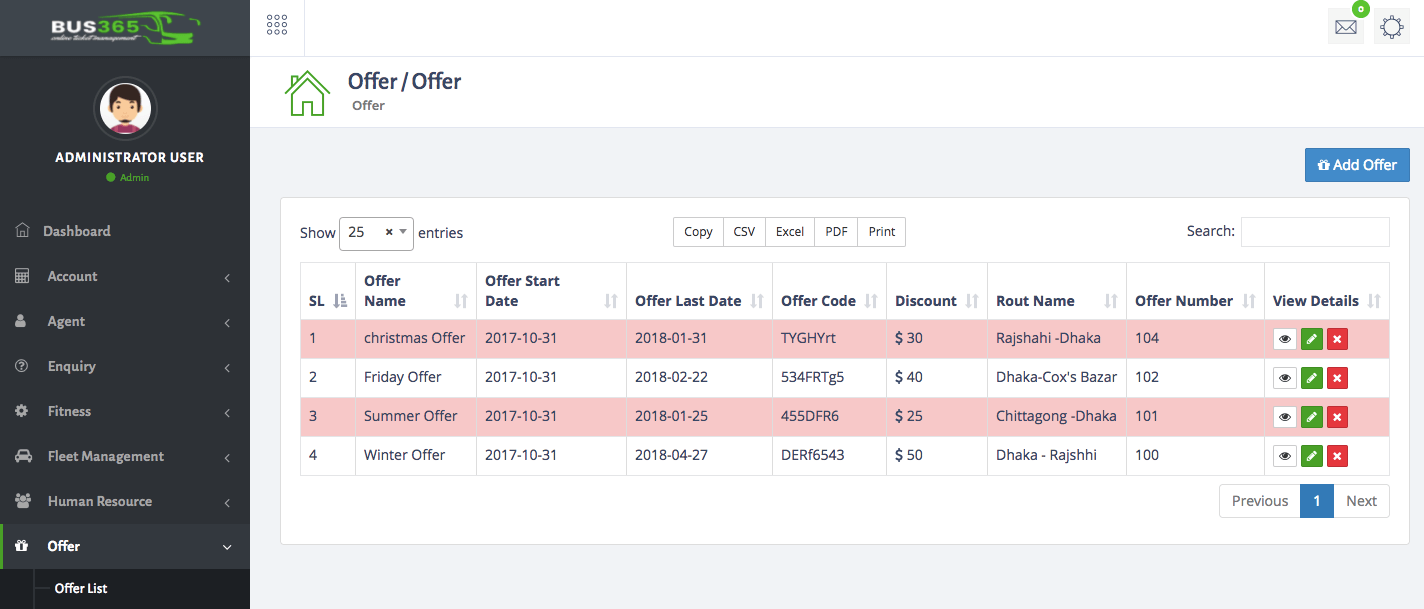
Task: Go to the Next page of offers
Action: [1361, 500]
